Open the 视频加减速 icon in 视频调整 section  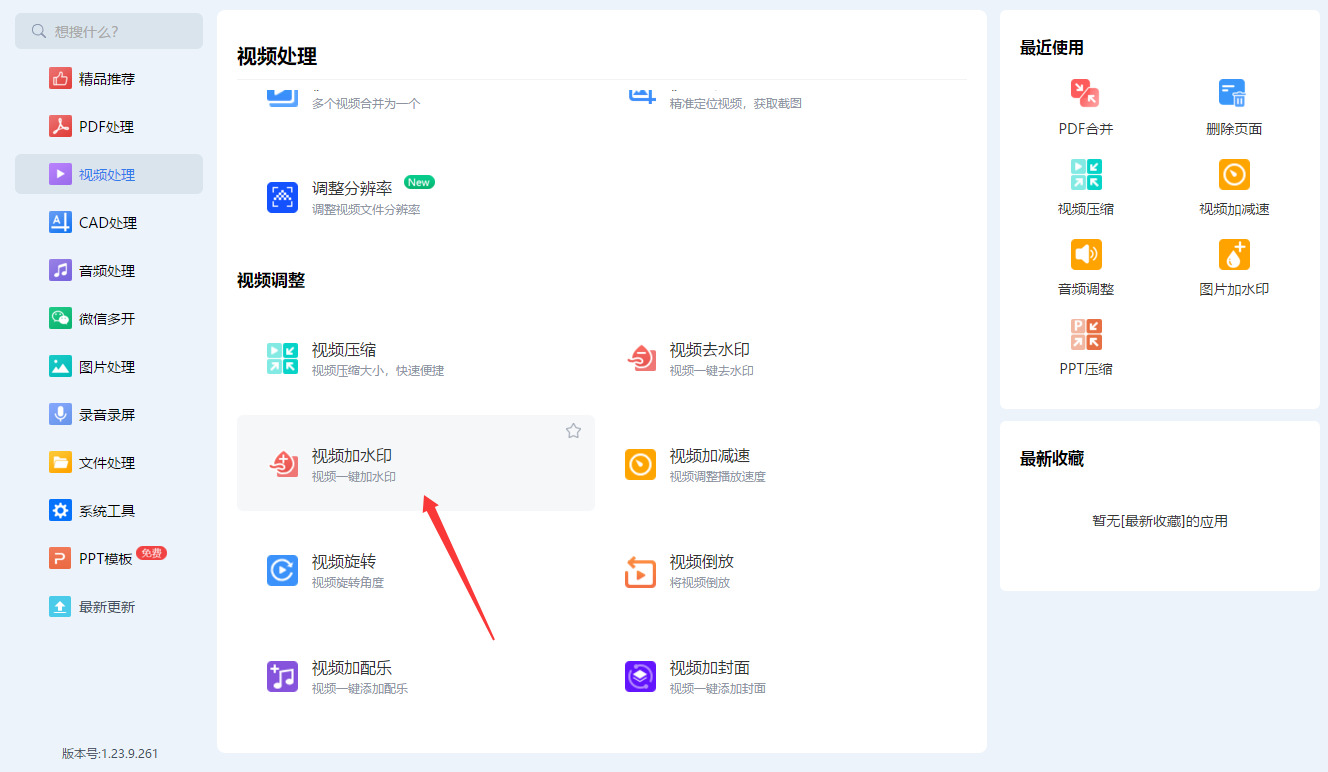[641, 464]
